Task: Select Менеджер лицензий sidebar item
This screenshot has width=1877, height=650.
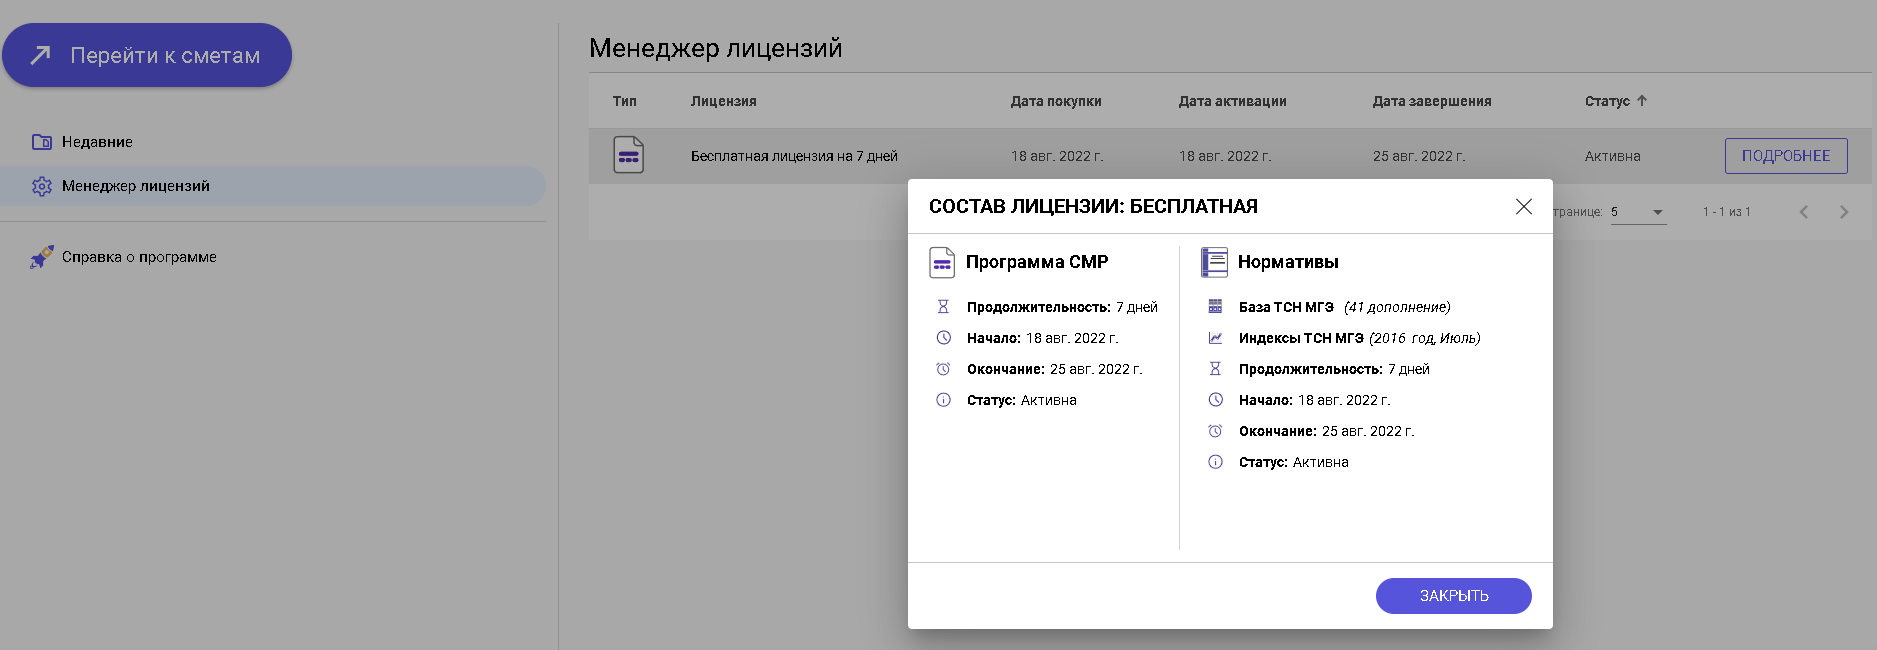Action: click(x=272, y=186)
